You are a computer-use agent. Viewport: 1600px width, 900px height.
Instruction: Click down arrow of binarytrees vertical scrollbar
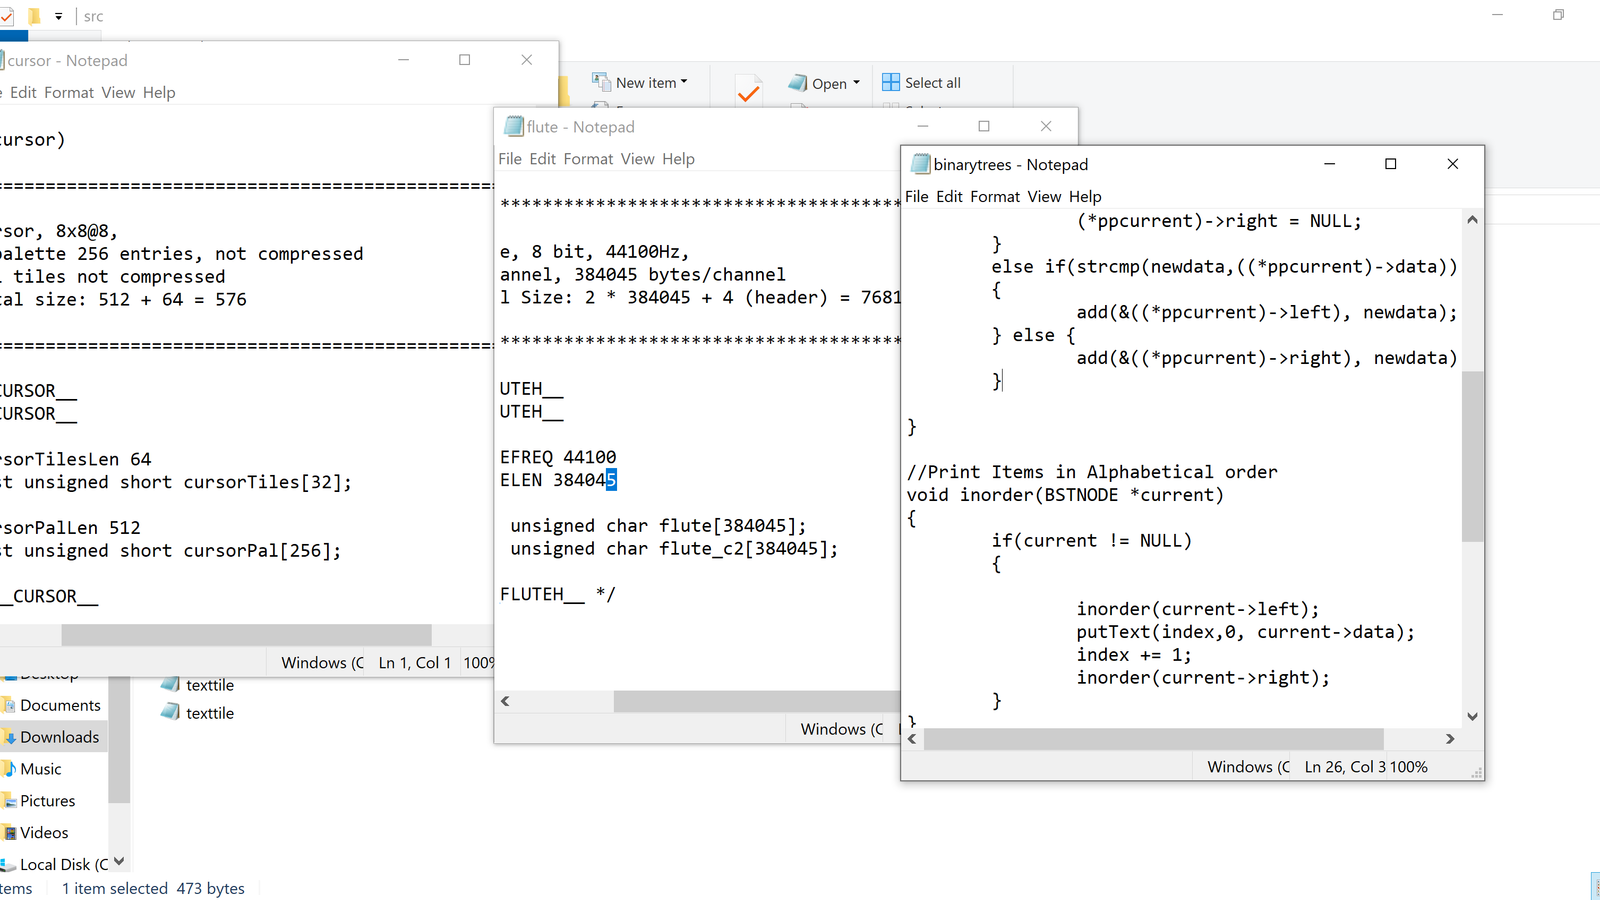click(x=1472, y=716)
